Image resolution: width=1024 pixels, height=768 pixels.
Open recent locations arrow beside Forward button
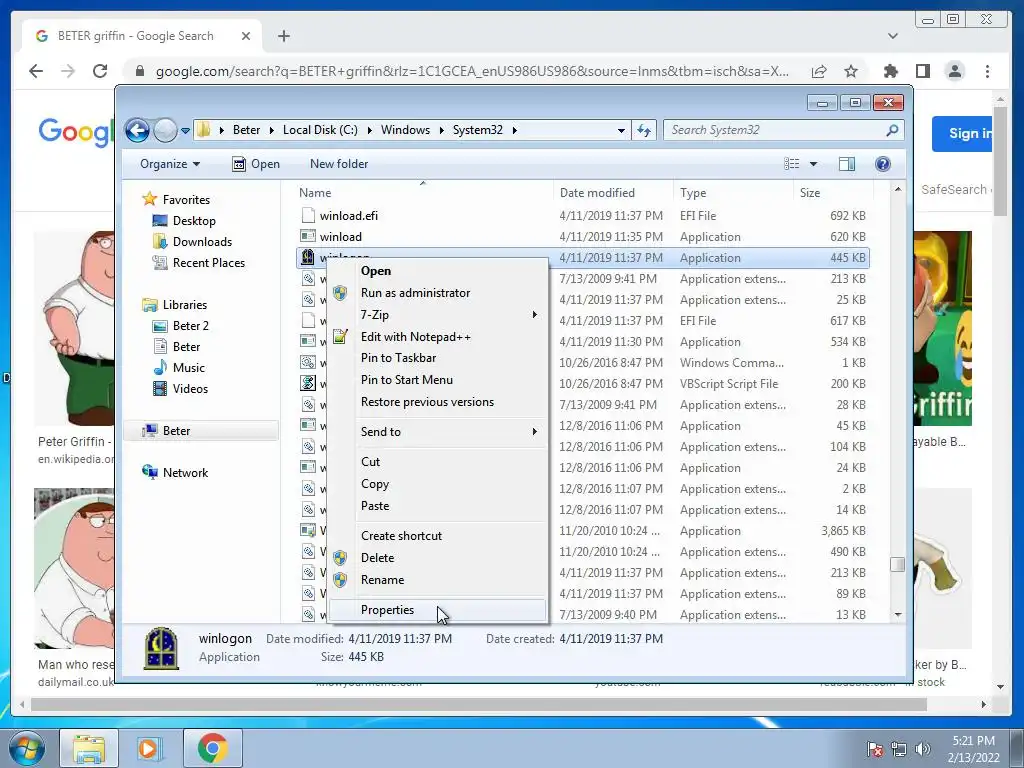tap(185, 130)
